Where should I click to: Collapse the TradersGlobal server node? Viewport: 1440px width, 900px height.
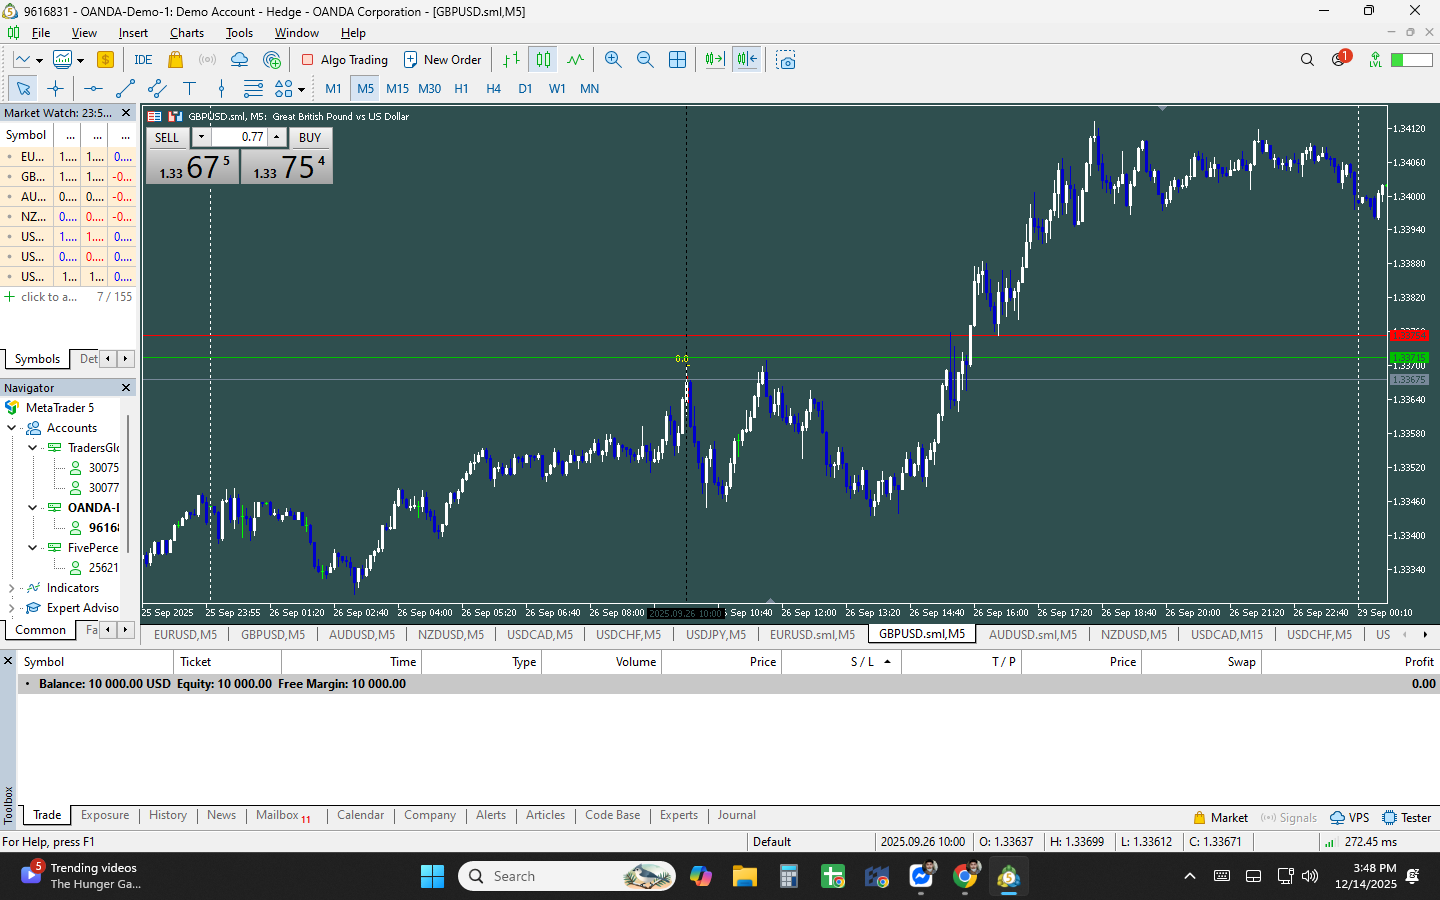click(x=32, y=448)
